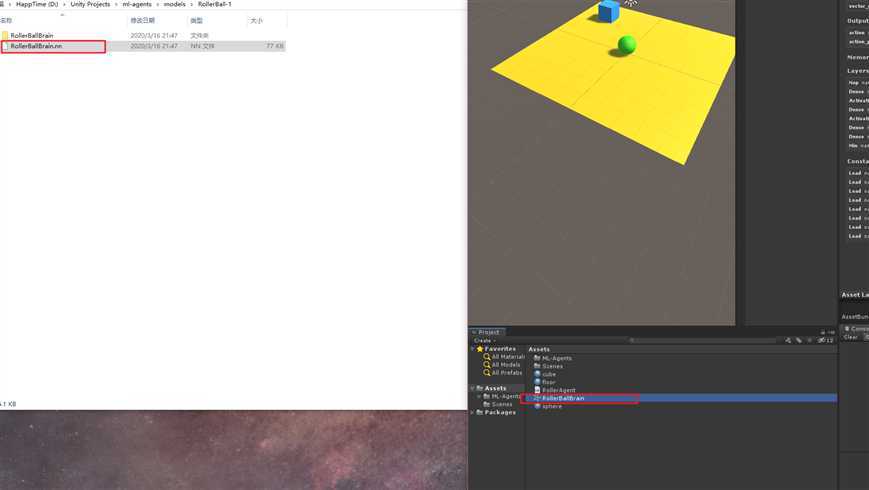The height and width of the screenshot is (490, 869).
Task: Select the Packages folder in the tree
Action: tap(496, 412)
